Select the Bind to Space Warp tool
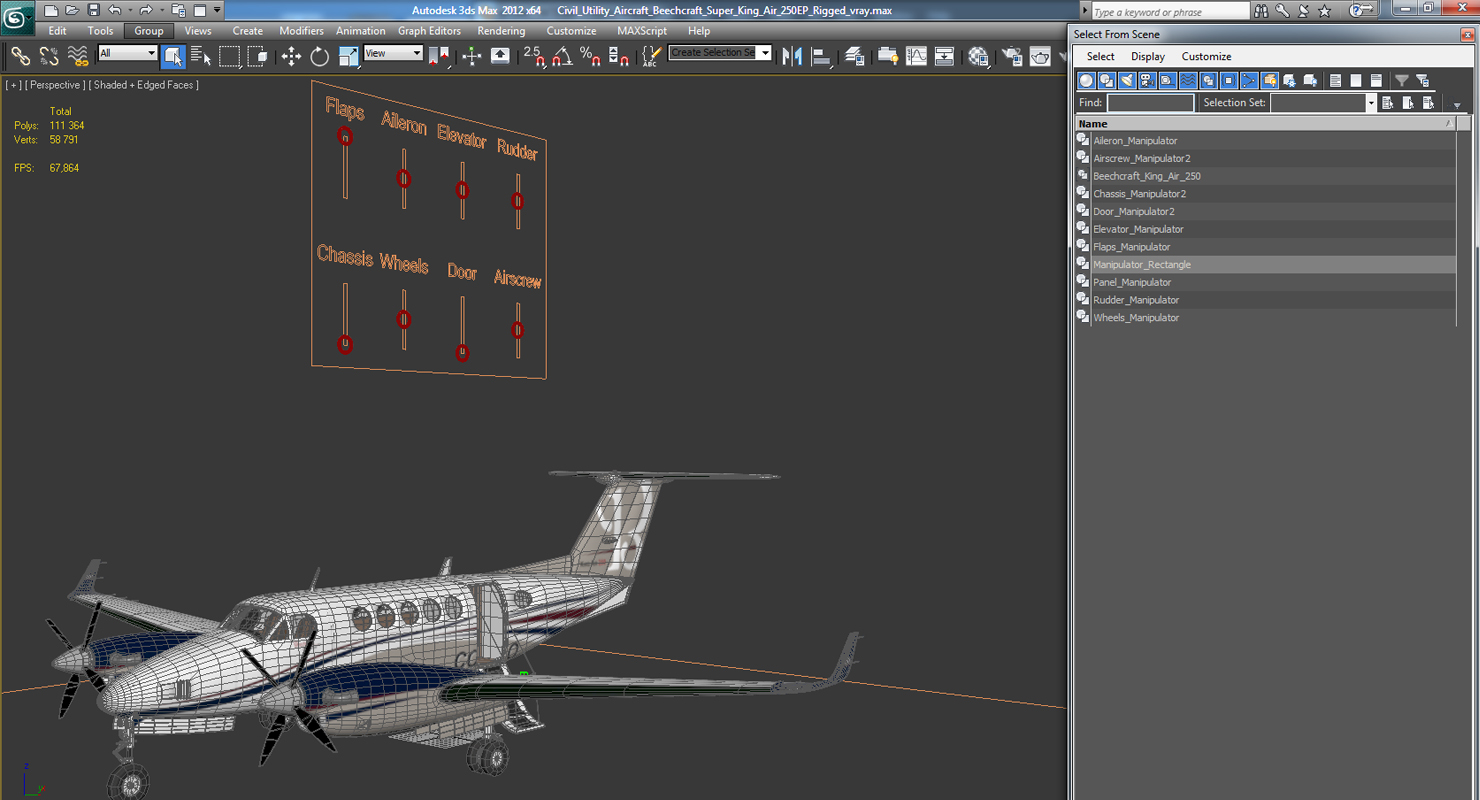The width and height of the screenshot is (1480, 800). pos(77,56)
